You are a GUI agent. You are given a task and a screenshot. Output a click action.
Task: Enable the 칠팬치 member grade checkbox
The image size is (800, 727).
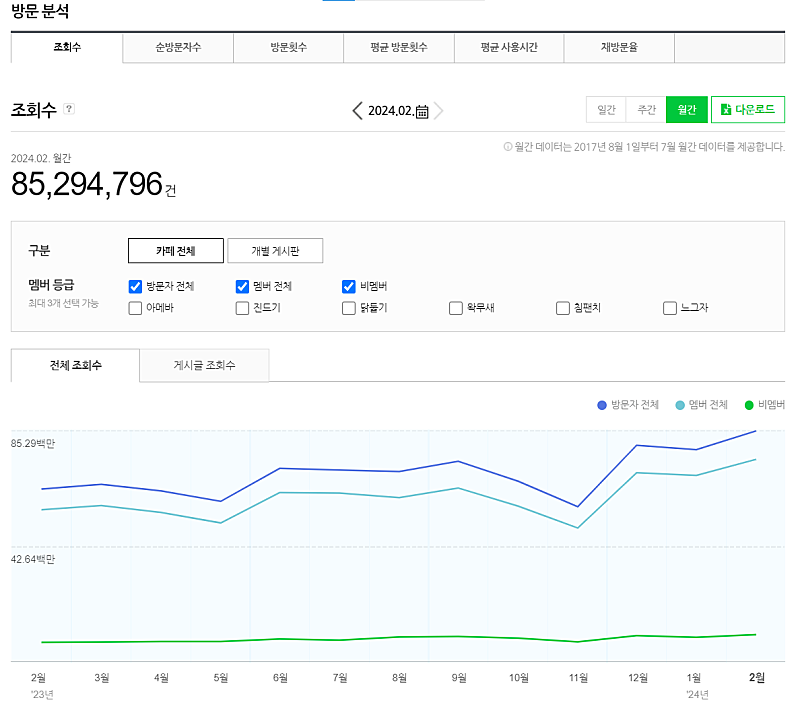pyautogui.click(x=563, y=308)
